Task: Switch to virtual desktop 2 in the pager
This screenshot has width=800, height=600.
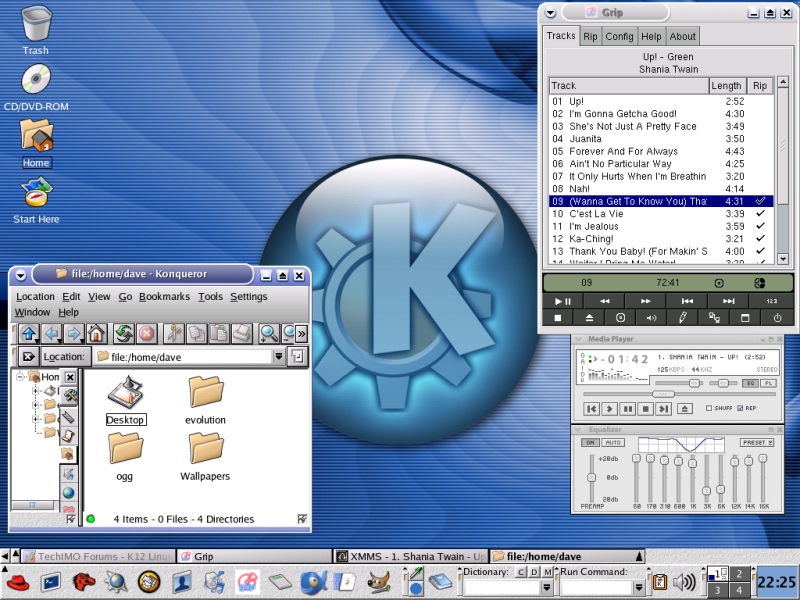Action: 739,574
